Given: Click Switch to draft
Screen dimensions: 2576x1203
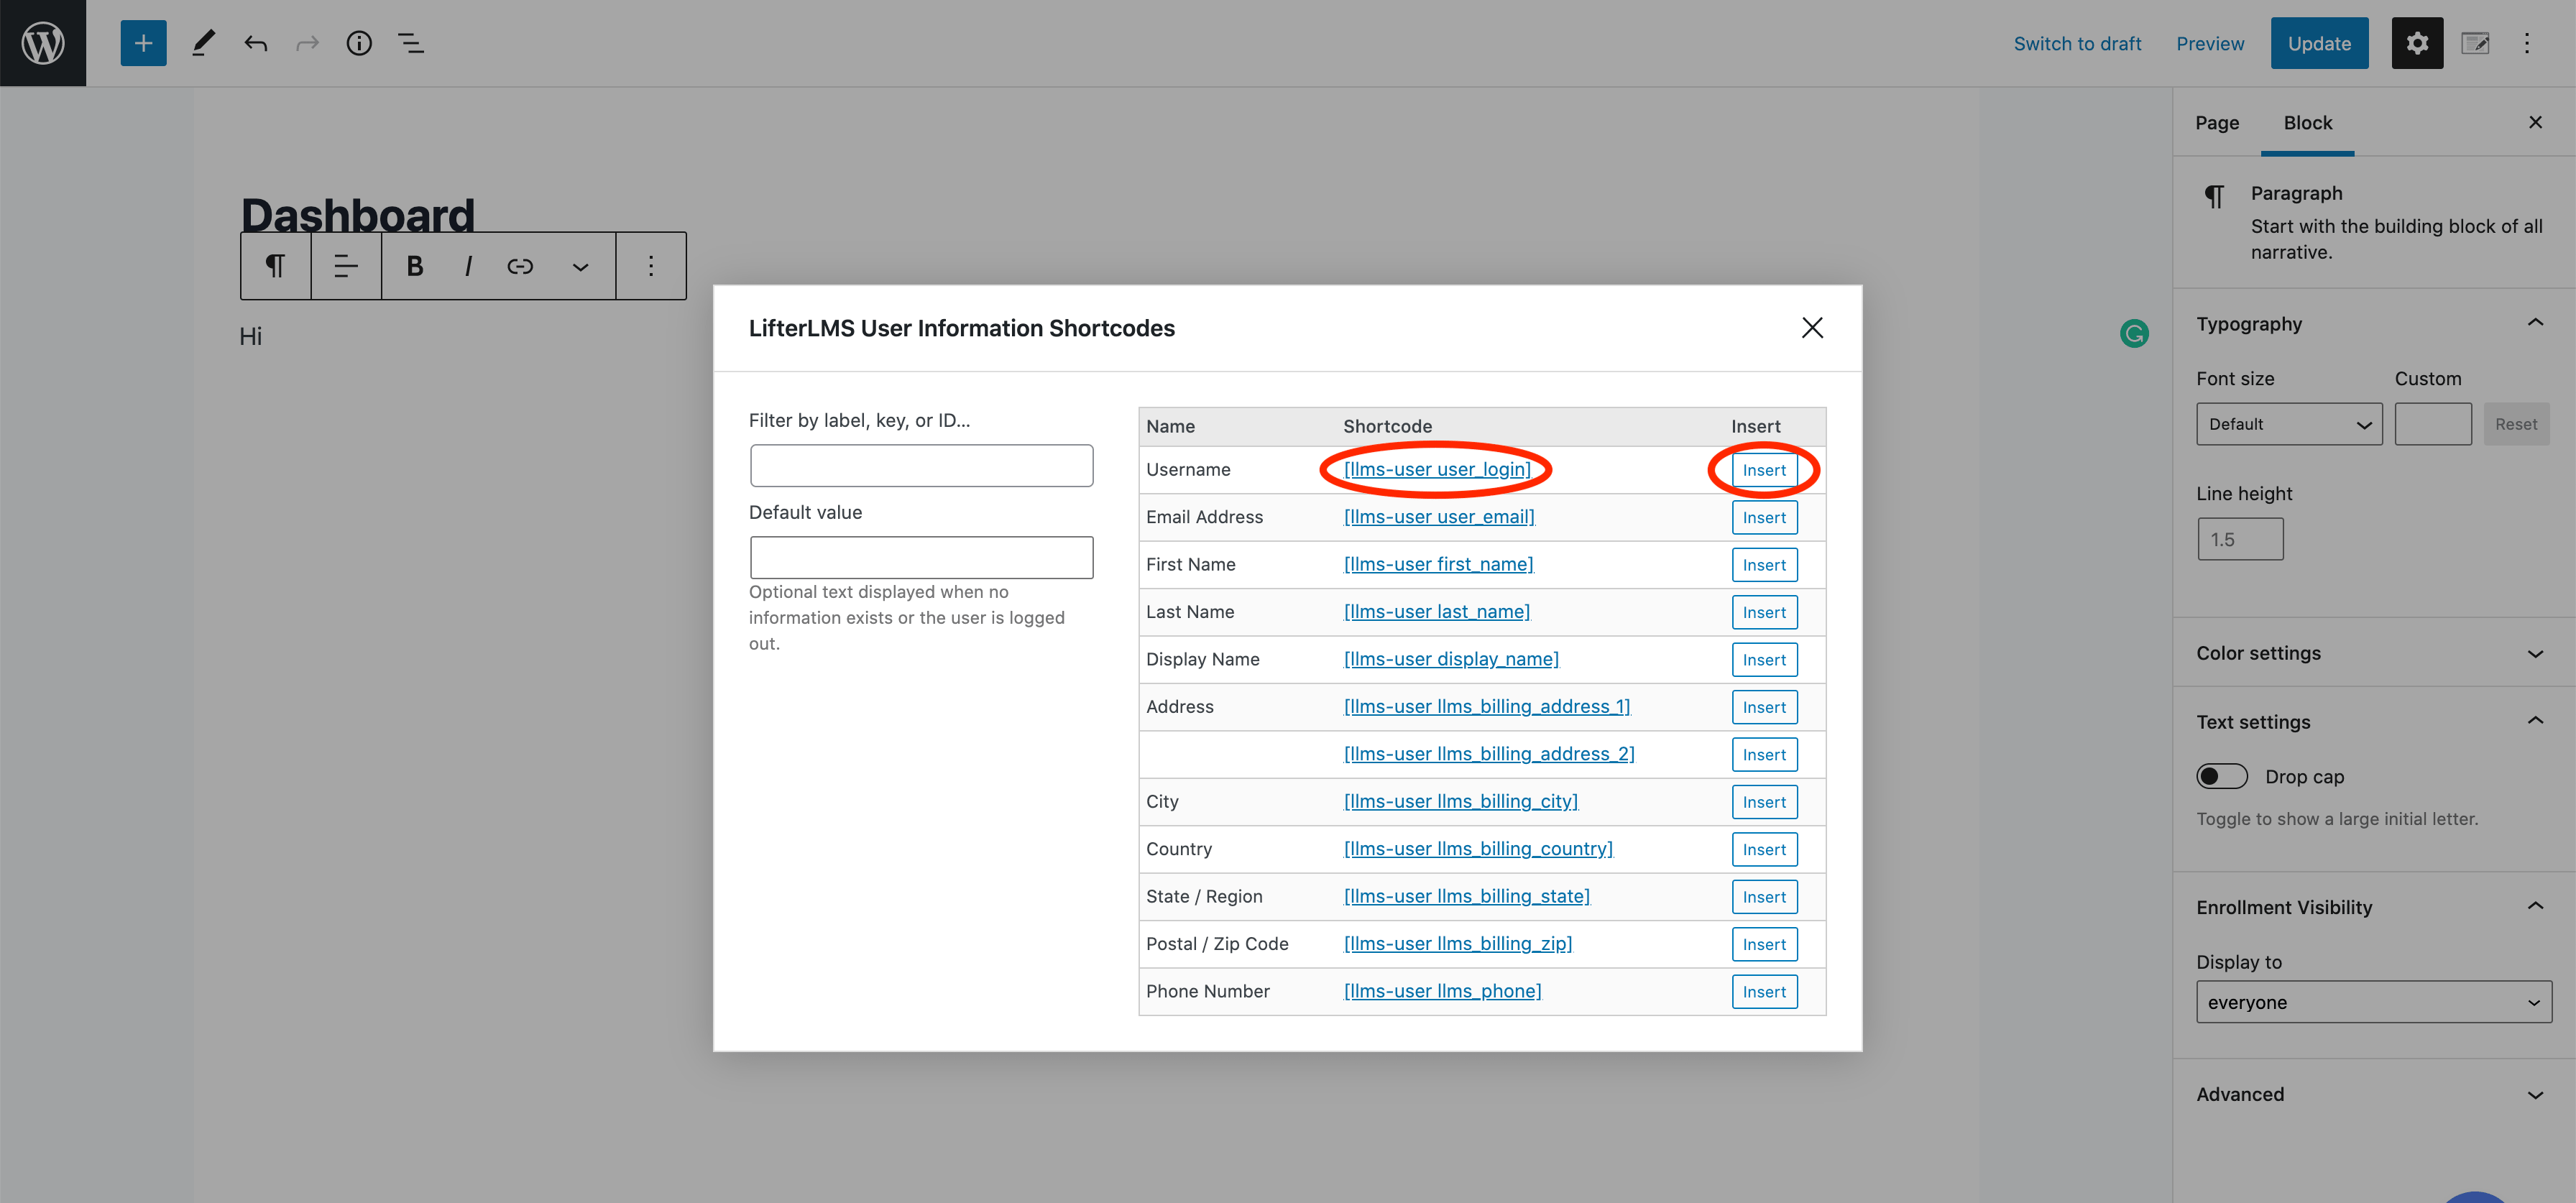Looking at the screenshot, I should [2077, 43].
